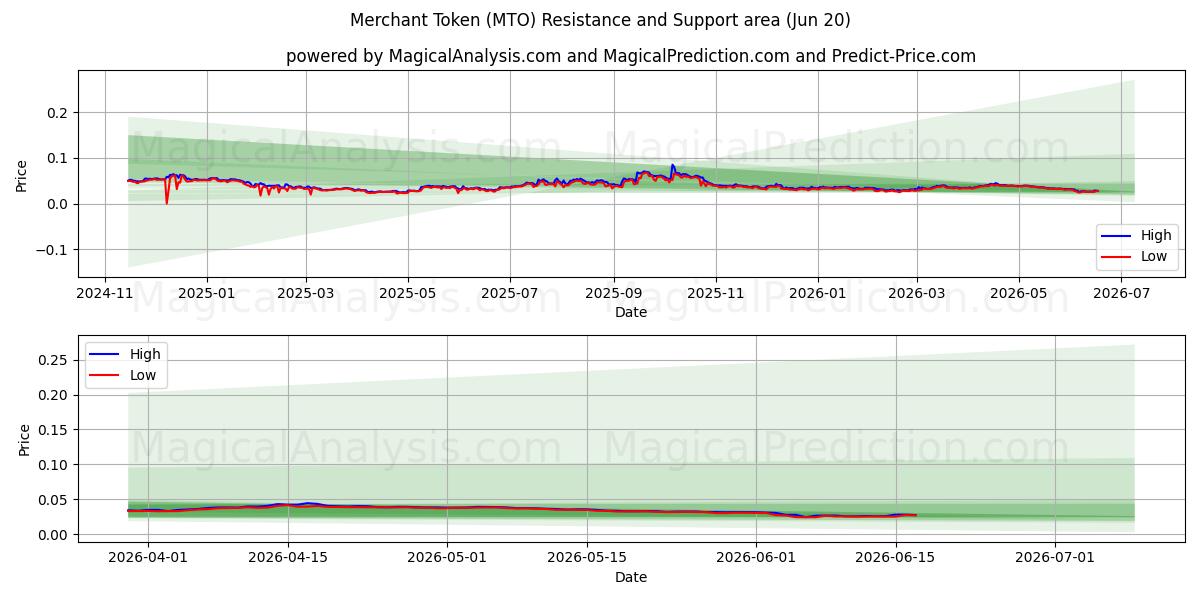Click the '0.1' price tick on the upper chart
The width and height of the screenshot is (1200, 600).
59,158
